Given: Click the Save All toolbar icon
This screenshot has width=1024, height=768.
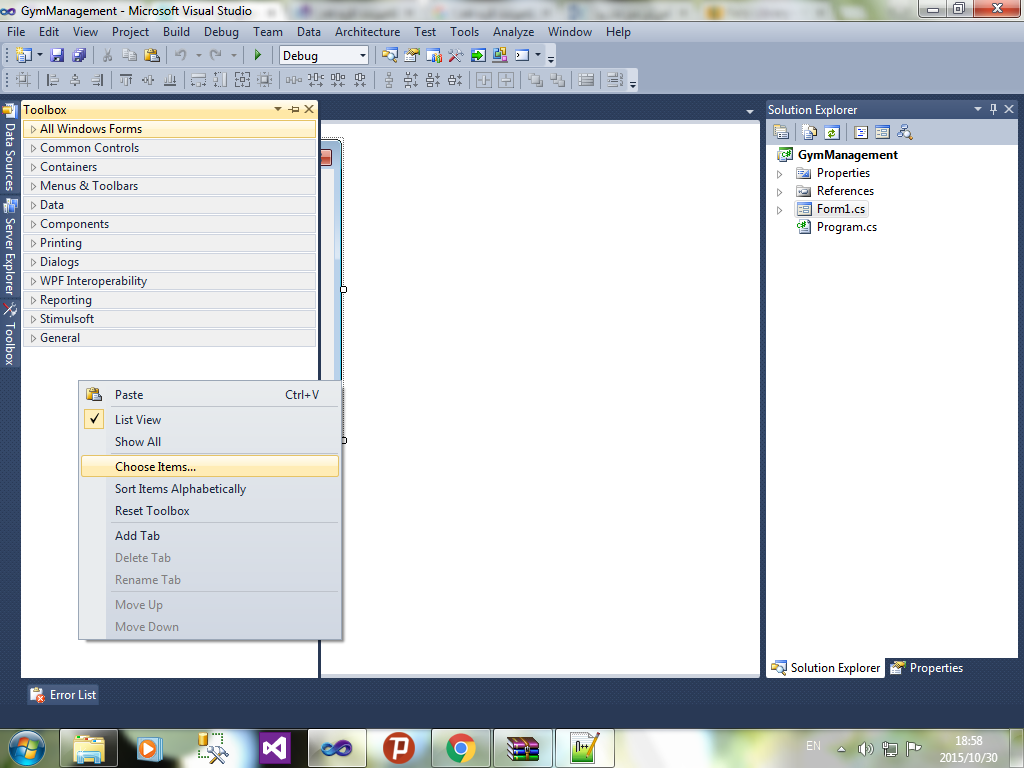Looking at the screenshot, I should 79,56.
